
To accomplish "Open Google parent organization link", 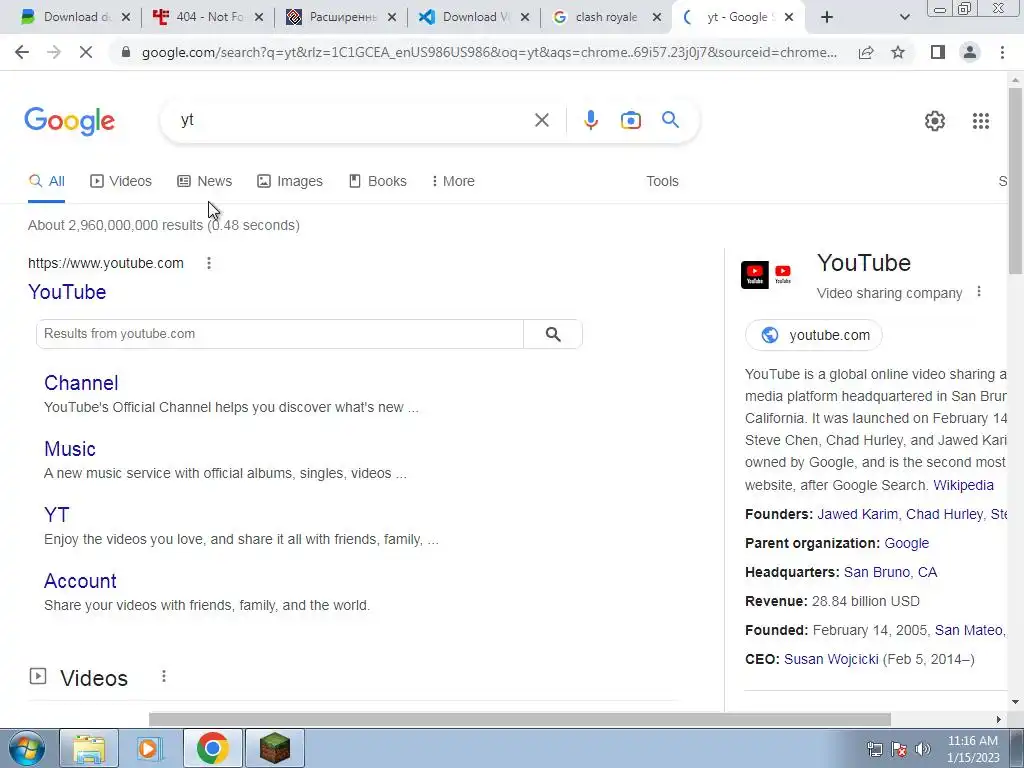I will [906, 543].
